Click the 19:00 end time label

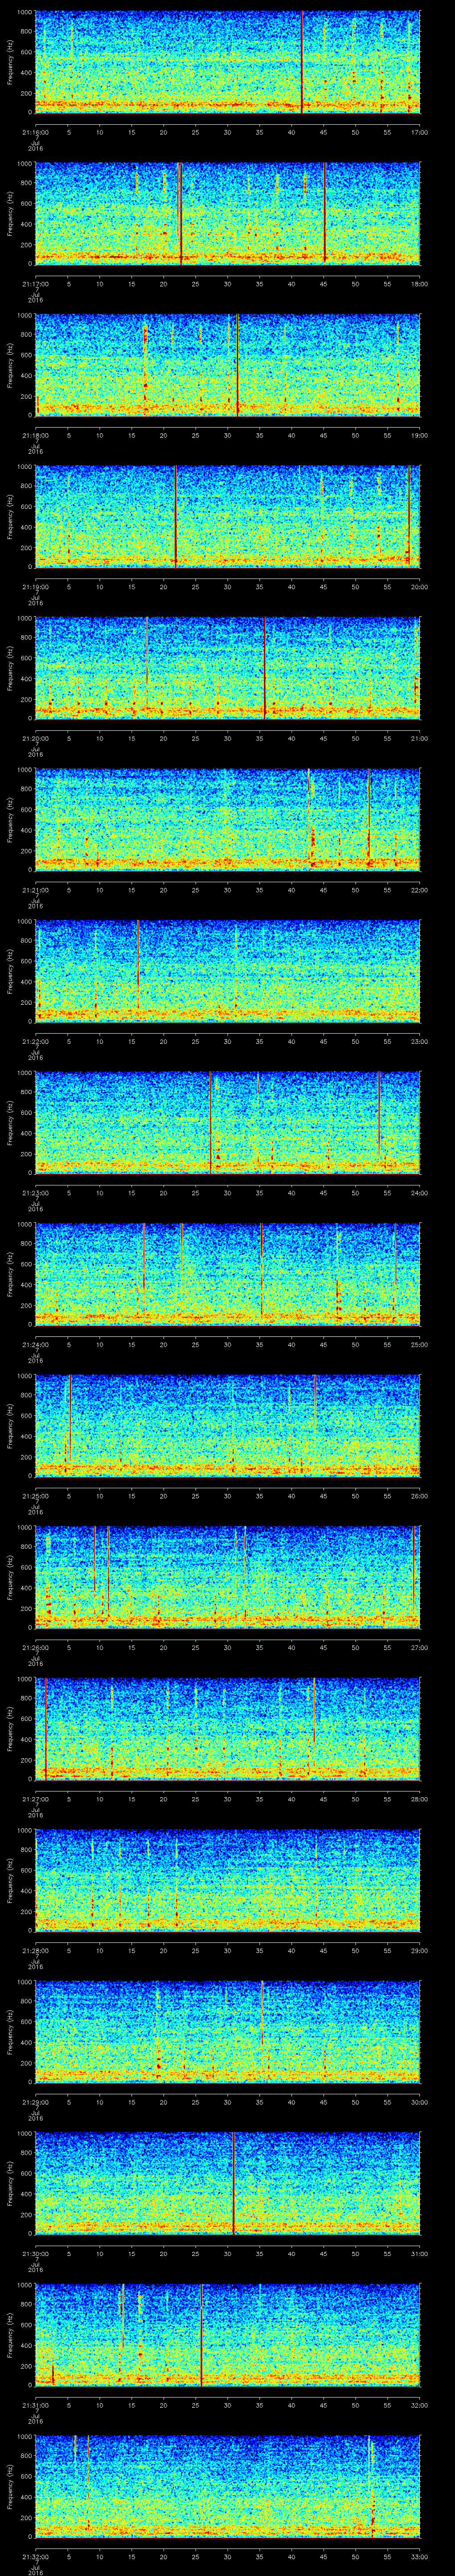pos(419,435)
